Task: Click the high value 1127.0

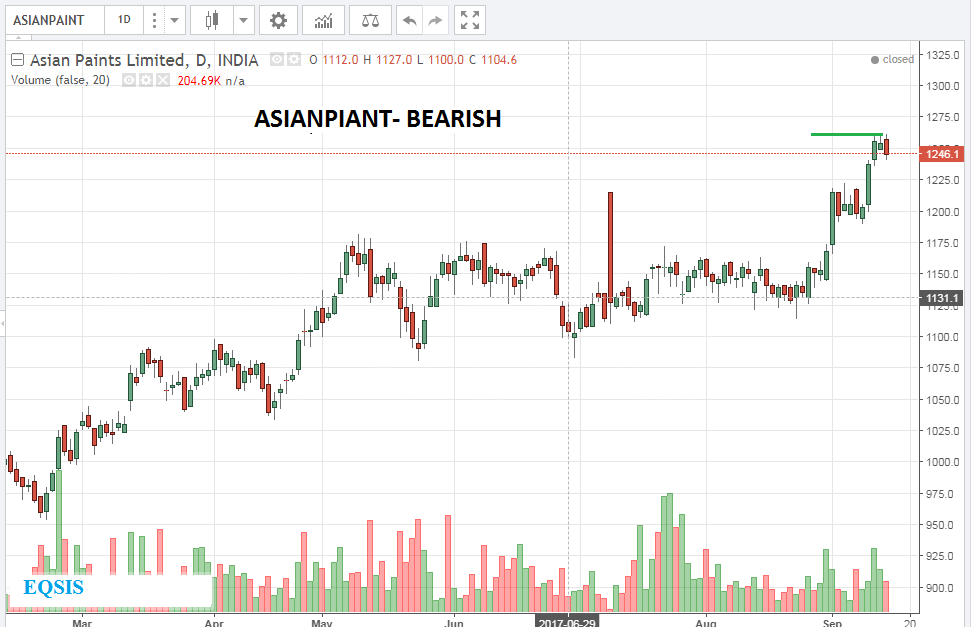Action: [x=394, y=60]
